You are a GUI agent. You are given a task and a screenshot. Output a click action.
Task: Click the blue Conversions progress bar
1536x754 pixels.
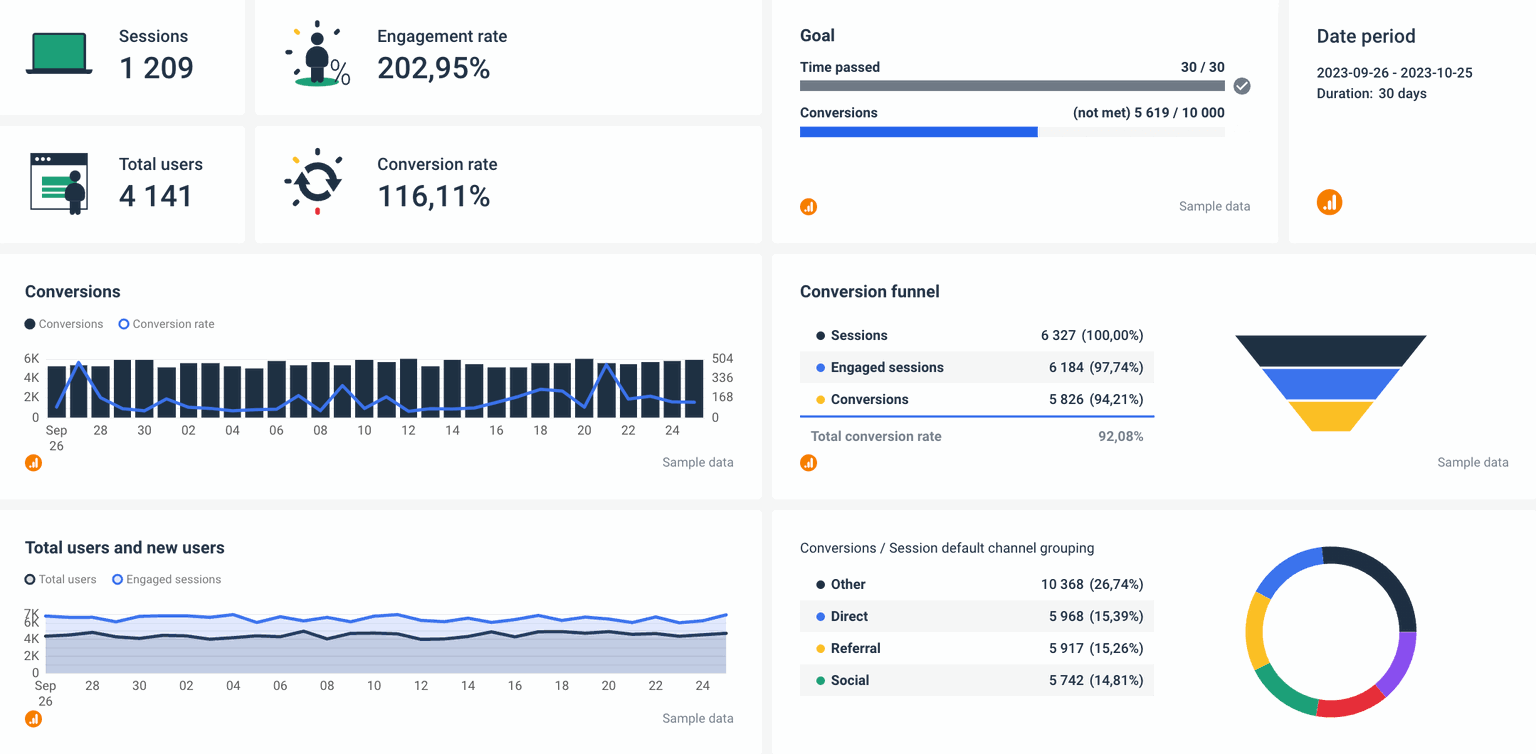(x=918, y=131)
